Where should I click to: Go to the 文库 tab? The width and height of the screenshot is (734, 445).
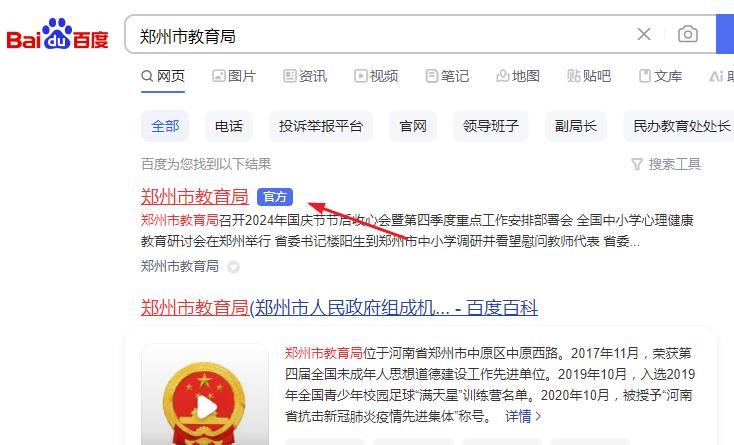tap(660, 76)
